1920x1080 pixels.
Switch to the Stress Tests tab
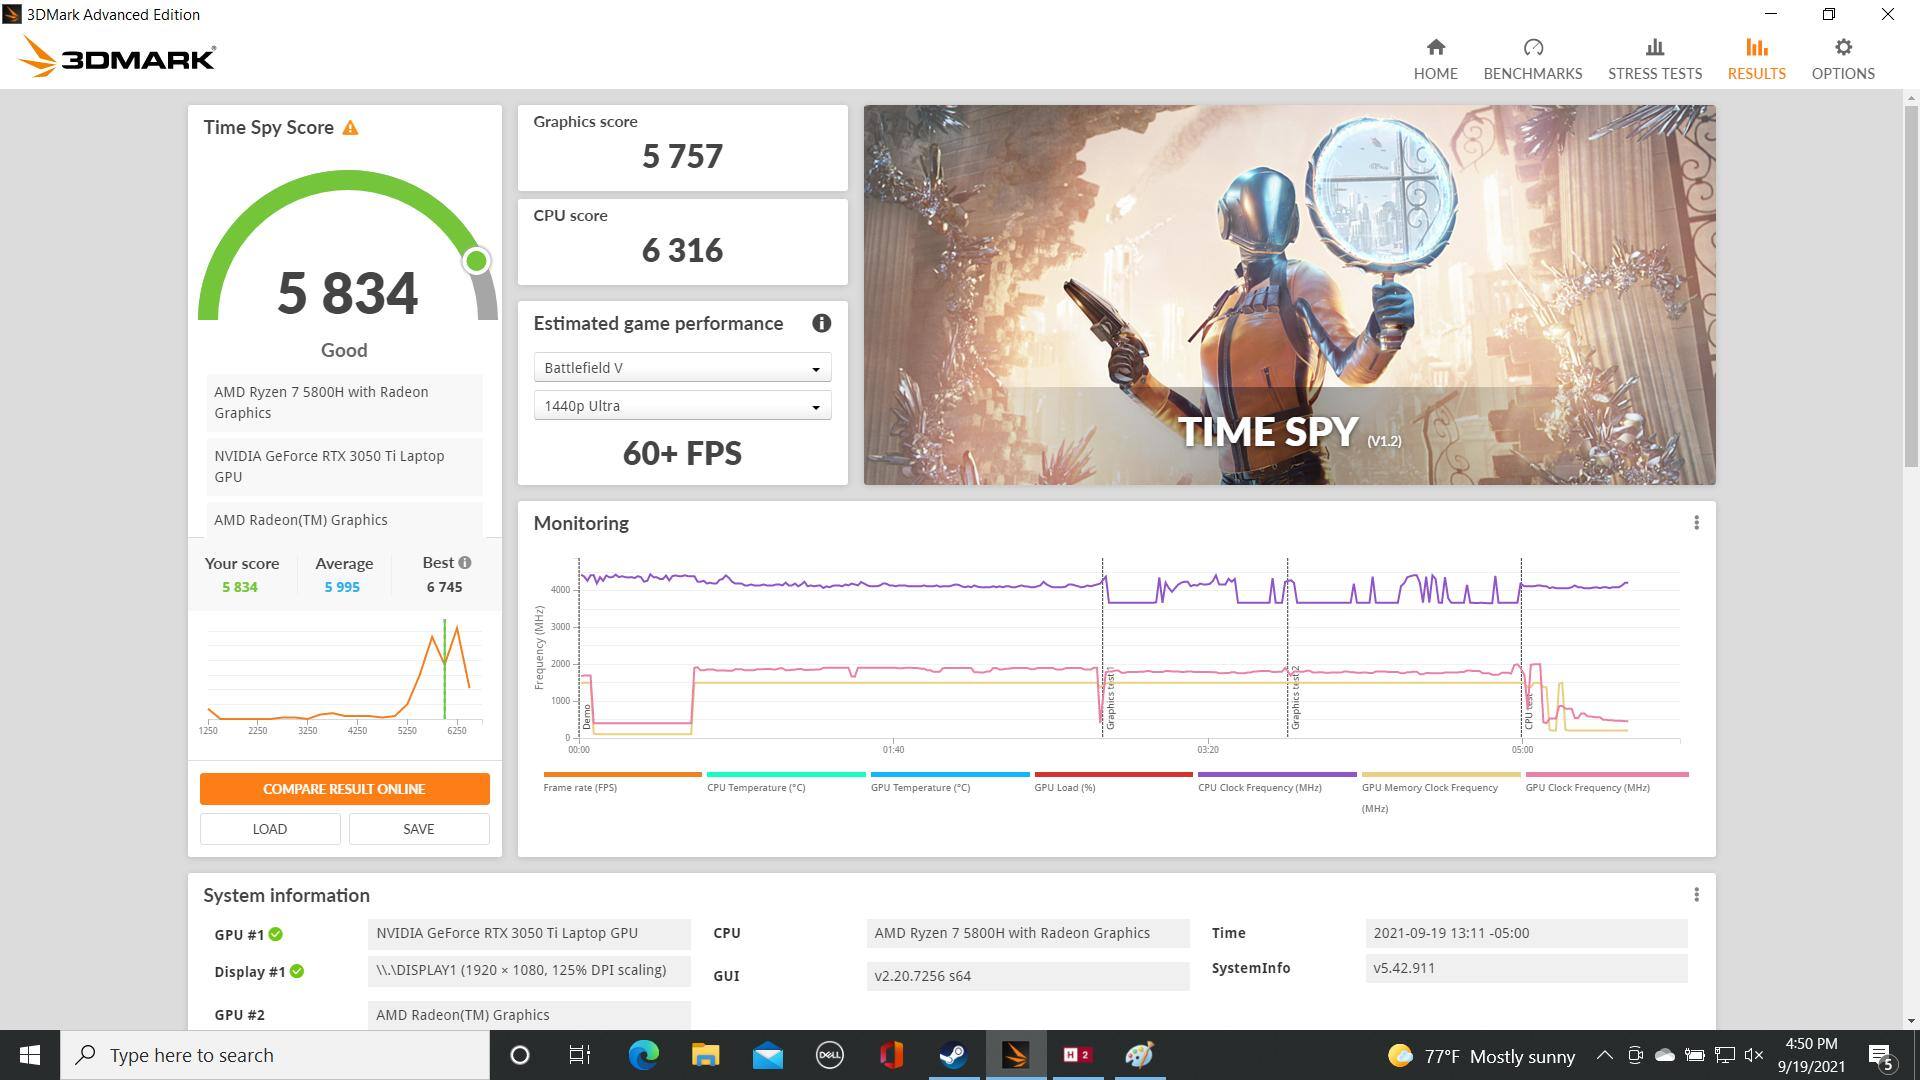(x=1654, y=59)
